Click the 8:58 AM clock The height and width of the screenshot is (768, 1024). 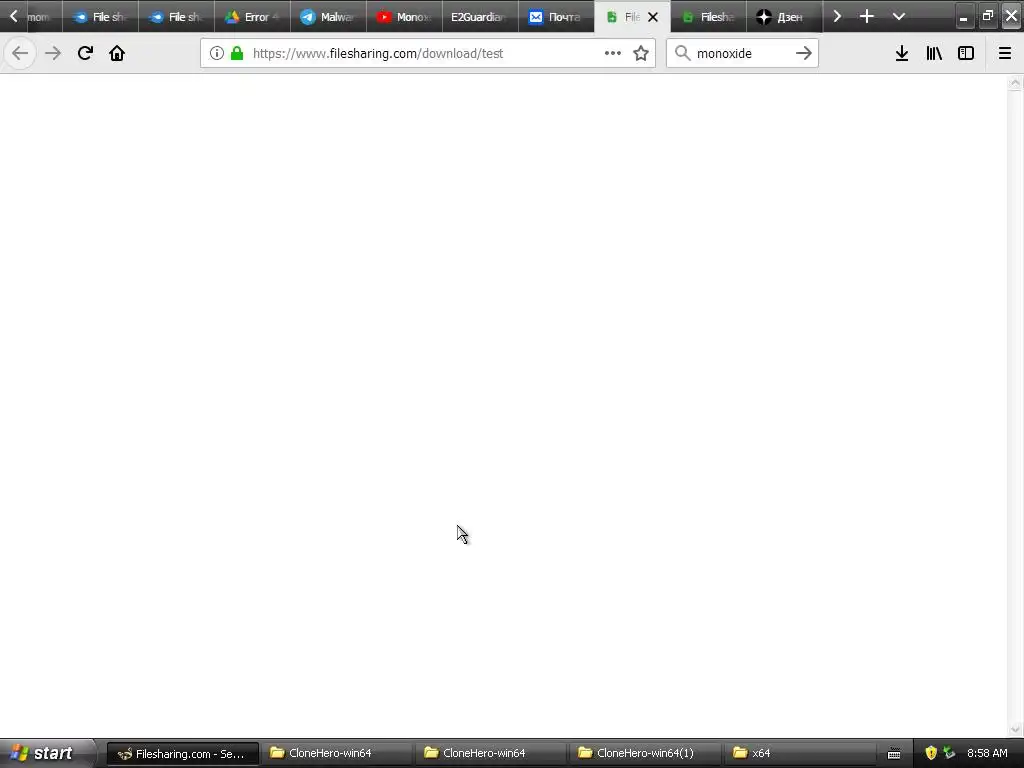click(x=987, y=753)
